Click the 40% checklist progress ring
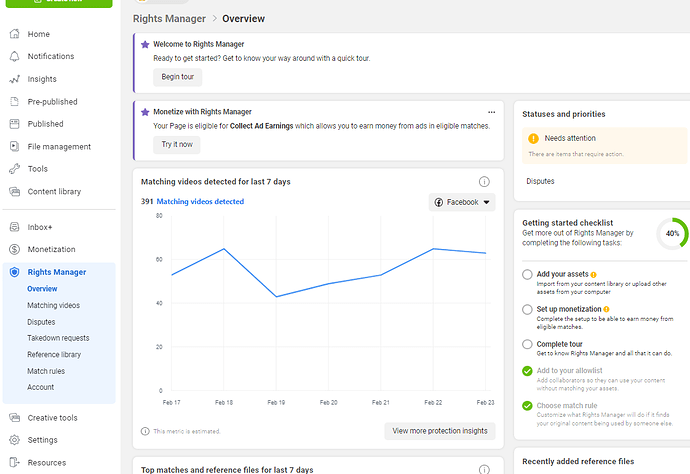The height and width of the screenshot is (474, 690). click(x=672, y=234)
